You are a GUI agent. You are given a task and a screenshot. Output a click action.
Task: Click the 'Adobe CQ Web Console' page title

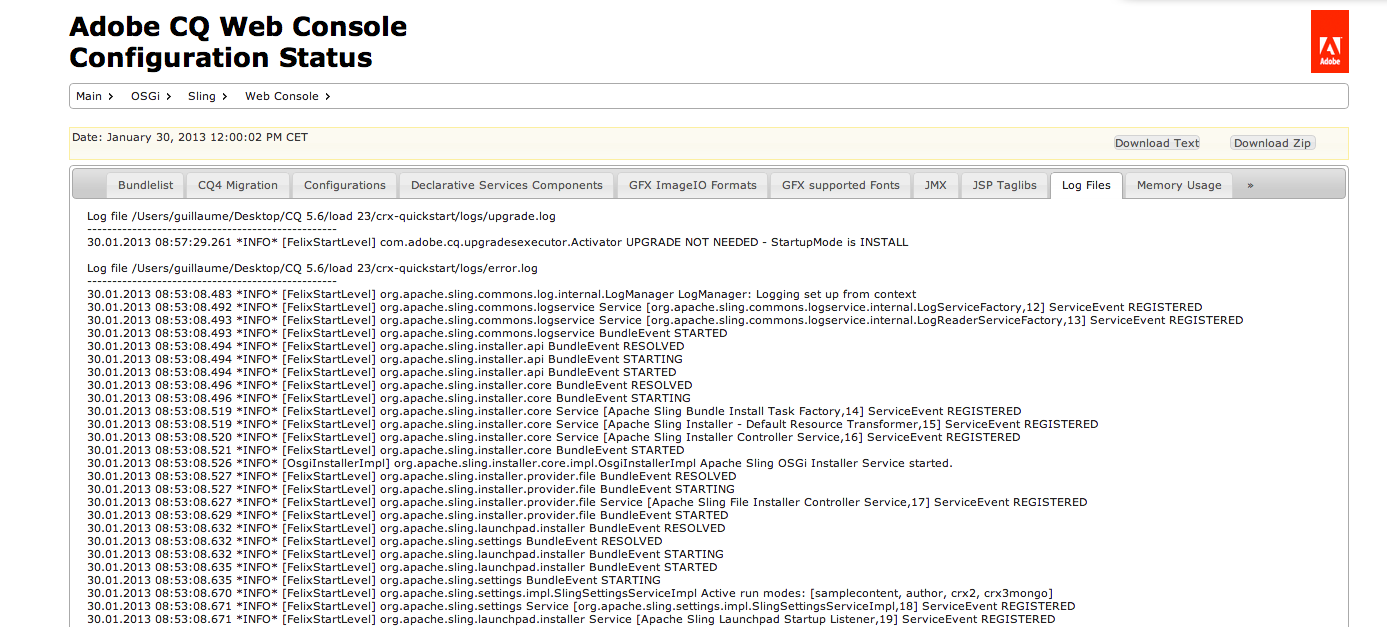(x=238, y=26)
